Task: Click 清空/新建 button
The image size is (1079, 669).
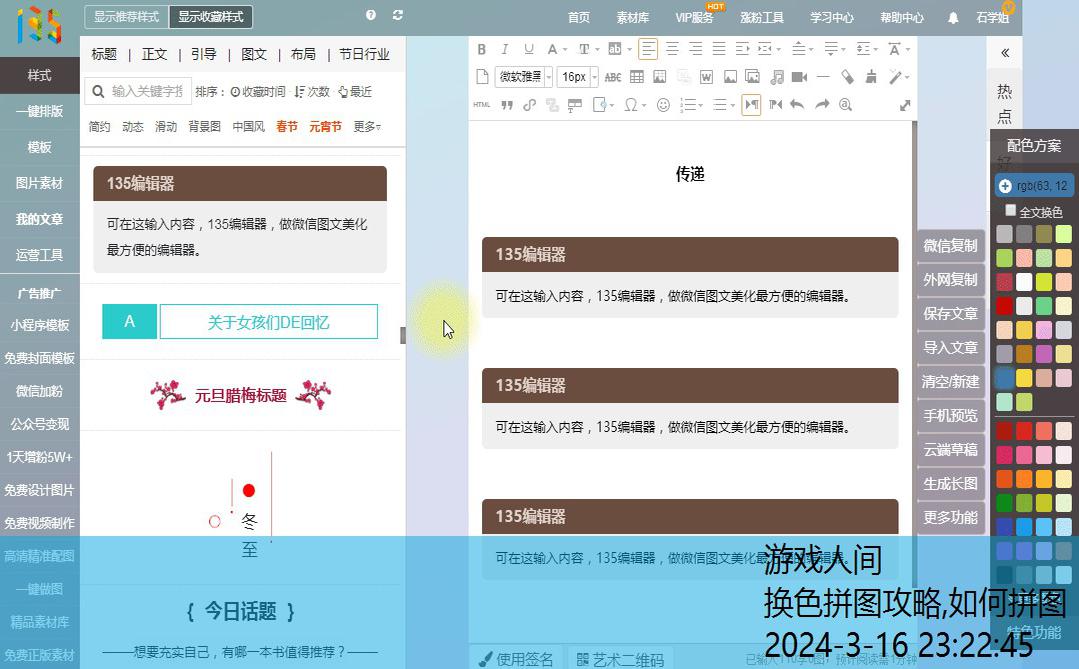Action: click(x=950, y=381)
